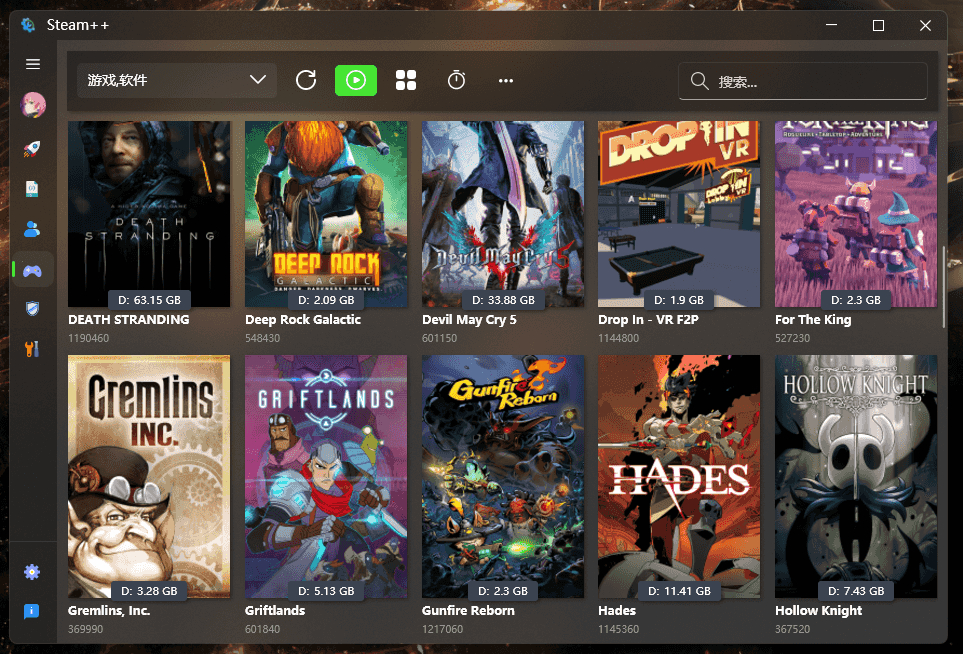Click the Drop In - VR F2P title
The width and height of the screenshot is (963, 654).
pyautogui.click(x=649, y=320)
